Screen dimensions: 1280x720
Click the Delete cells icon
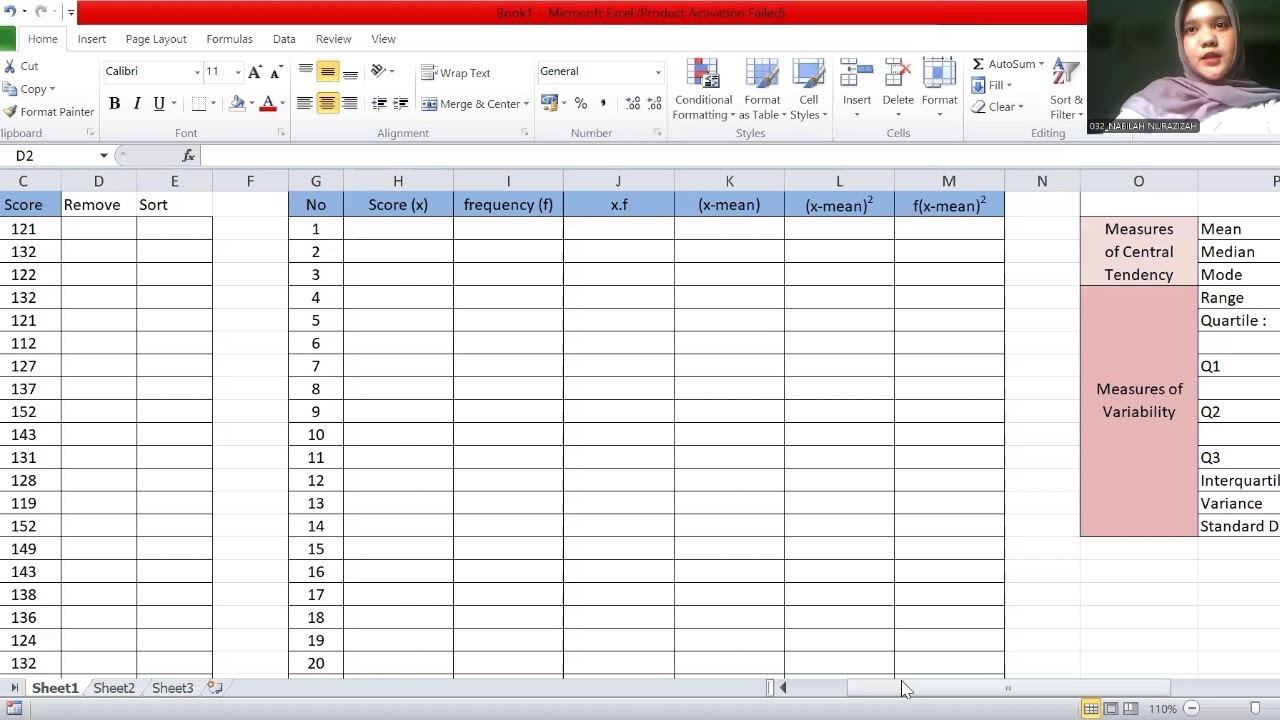pos(898,74)
